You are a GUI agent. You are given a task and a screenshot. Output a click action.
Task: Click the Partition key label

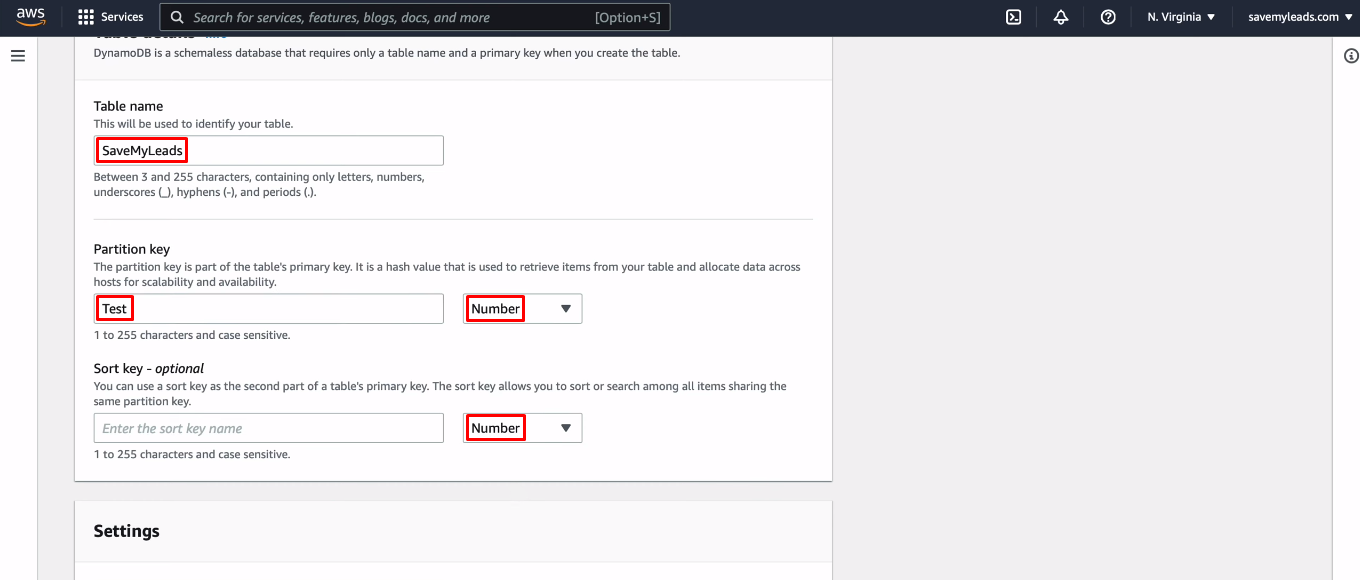[132, 249]
